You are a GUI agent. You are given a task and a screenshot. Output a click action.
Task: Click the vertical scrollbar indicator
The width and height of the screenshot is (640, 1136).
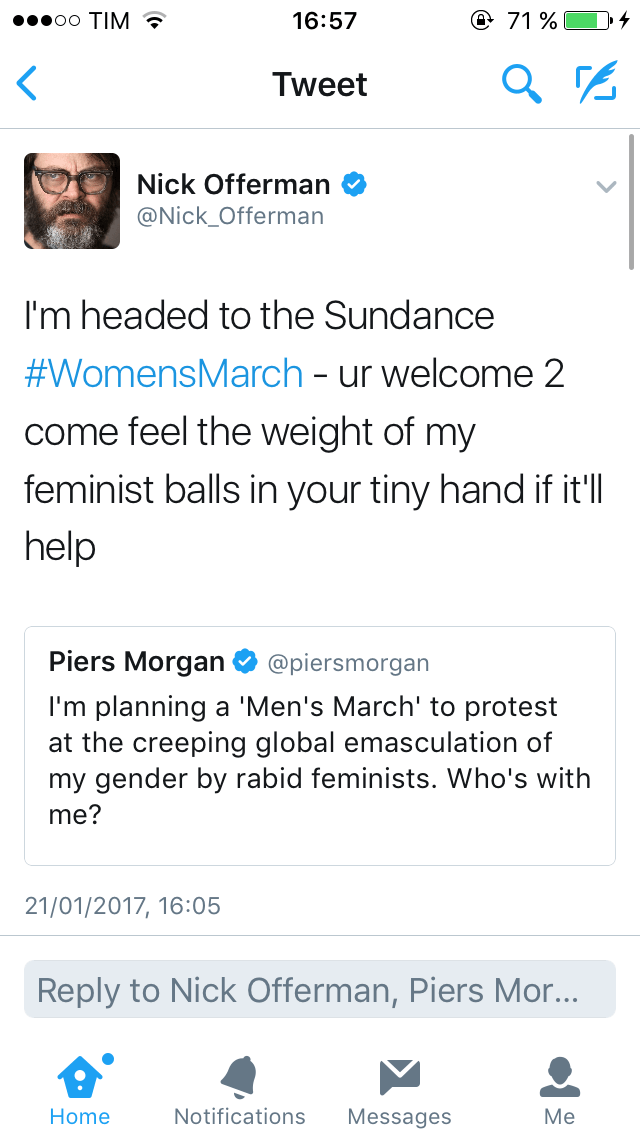pos(631,202)
